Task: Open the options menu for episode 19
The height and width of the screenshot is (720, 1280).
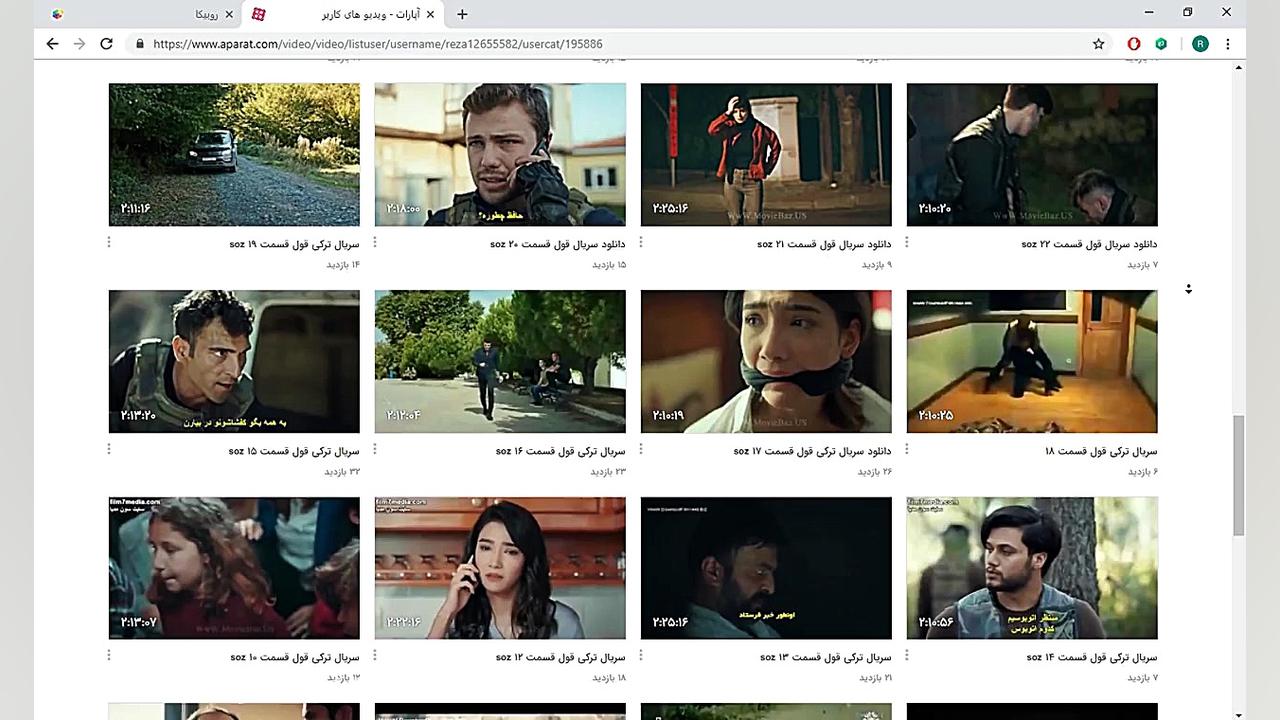Action: tap(108, 243)
